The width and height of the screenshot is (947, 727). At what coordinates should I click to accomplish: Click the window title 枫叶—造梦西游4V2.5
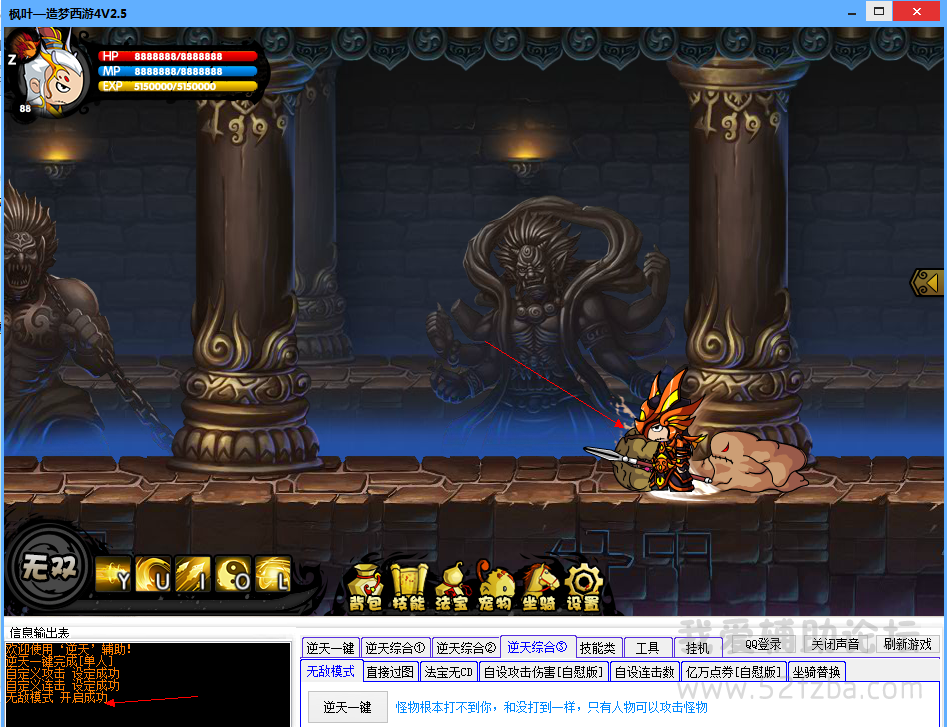click(x=68, y=13)
